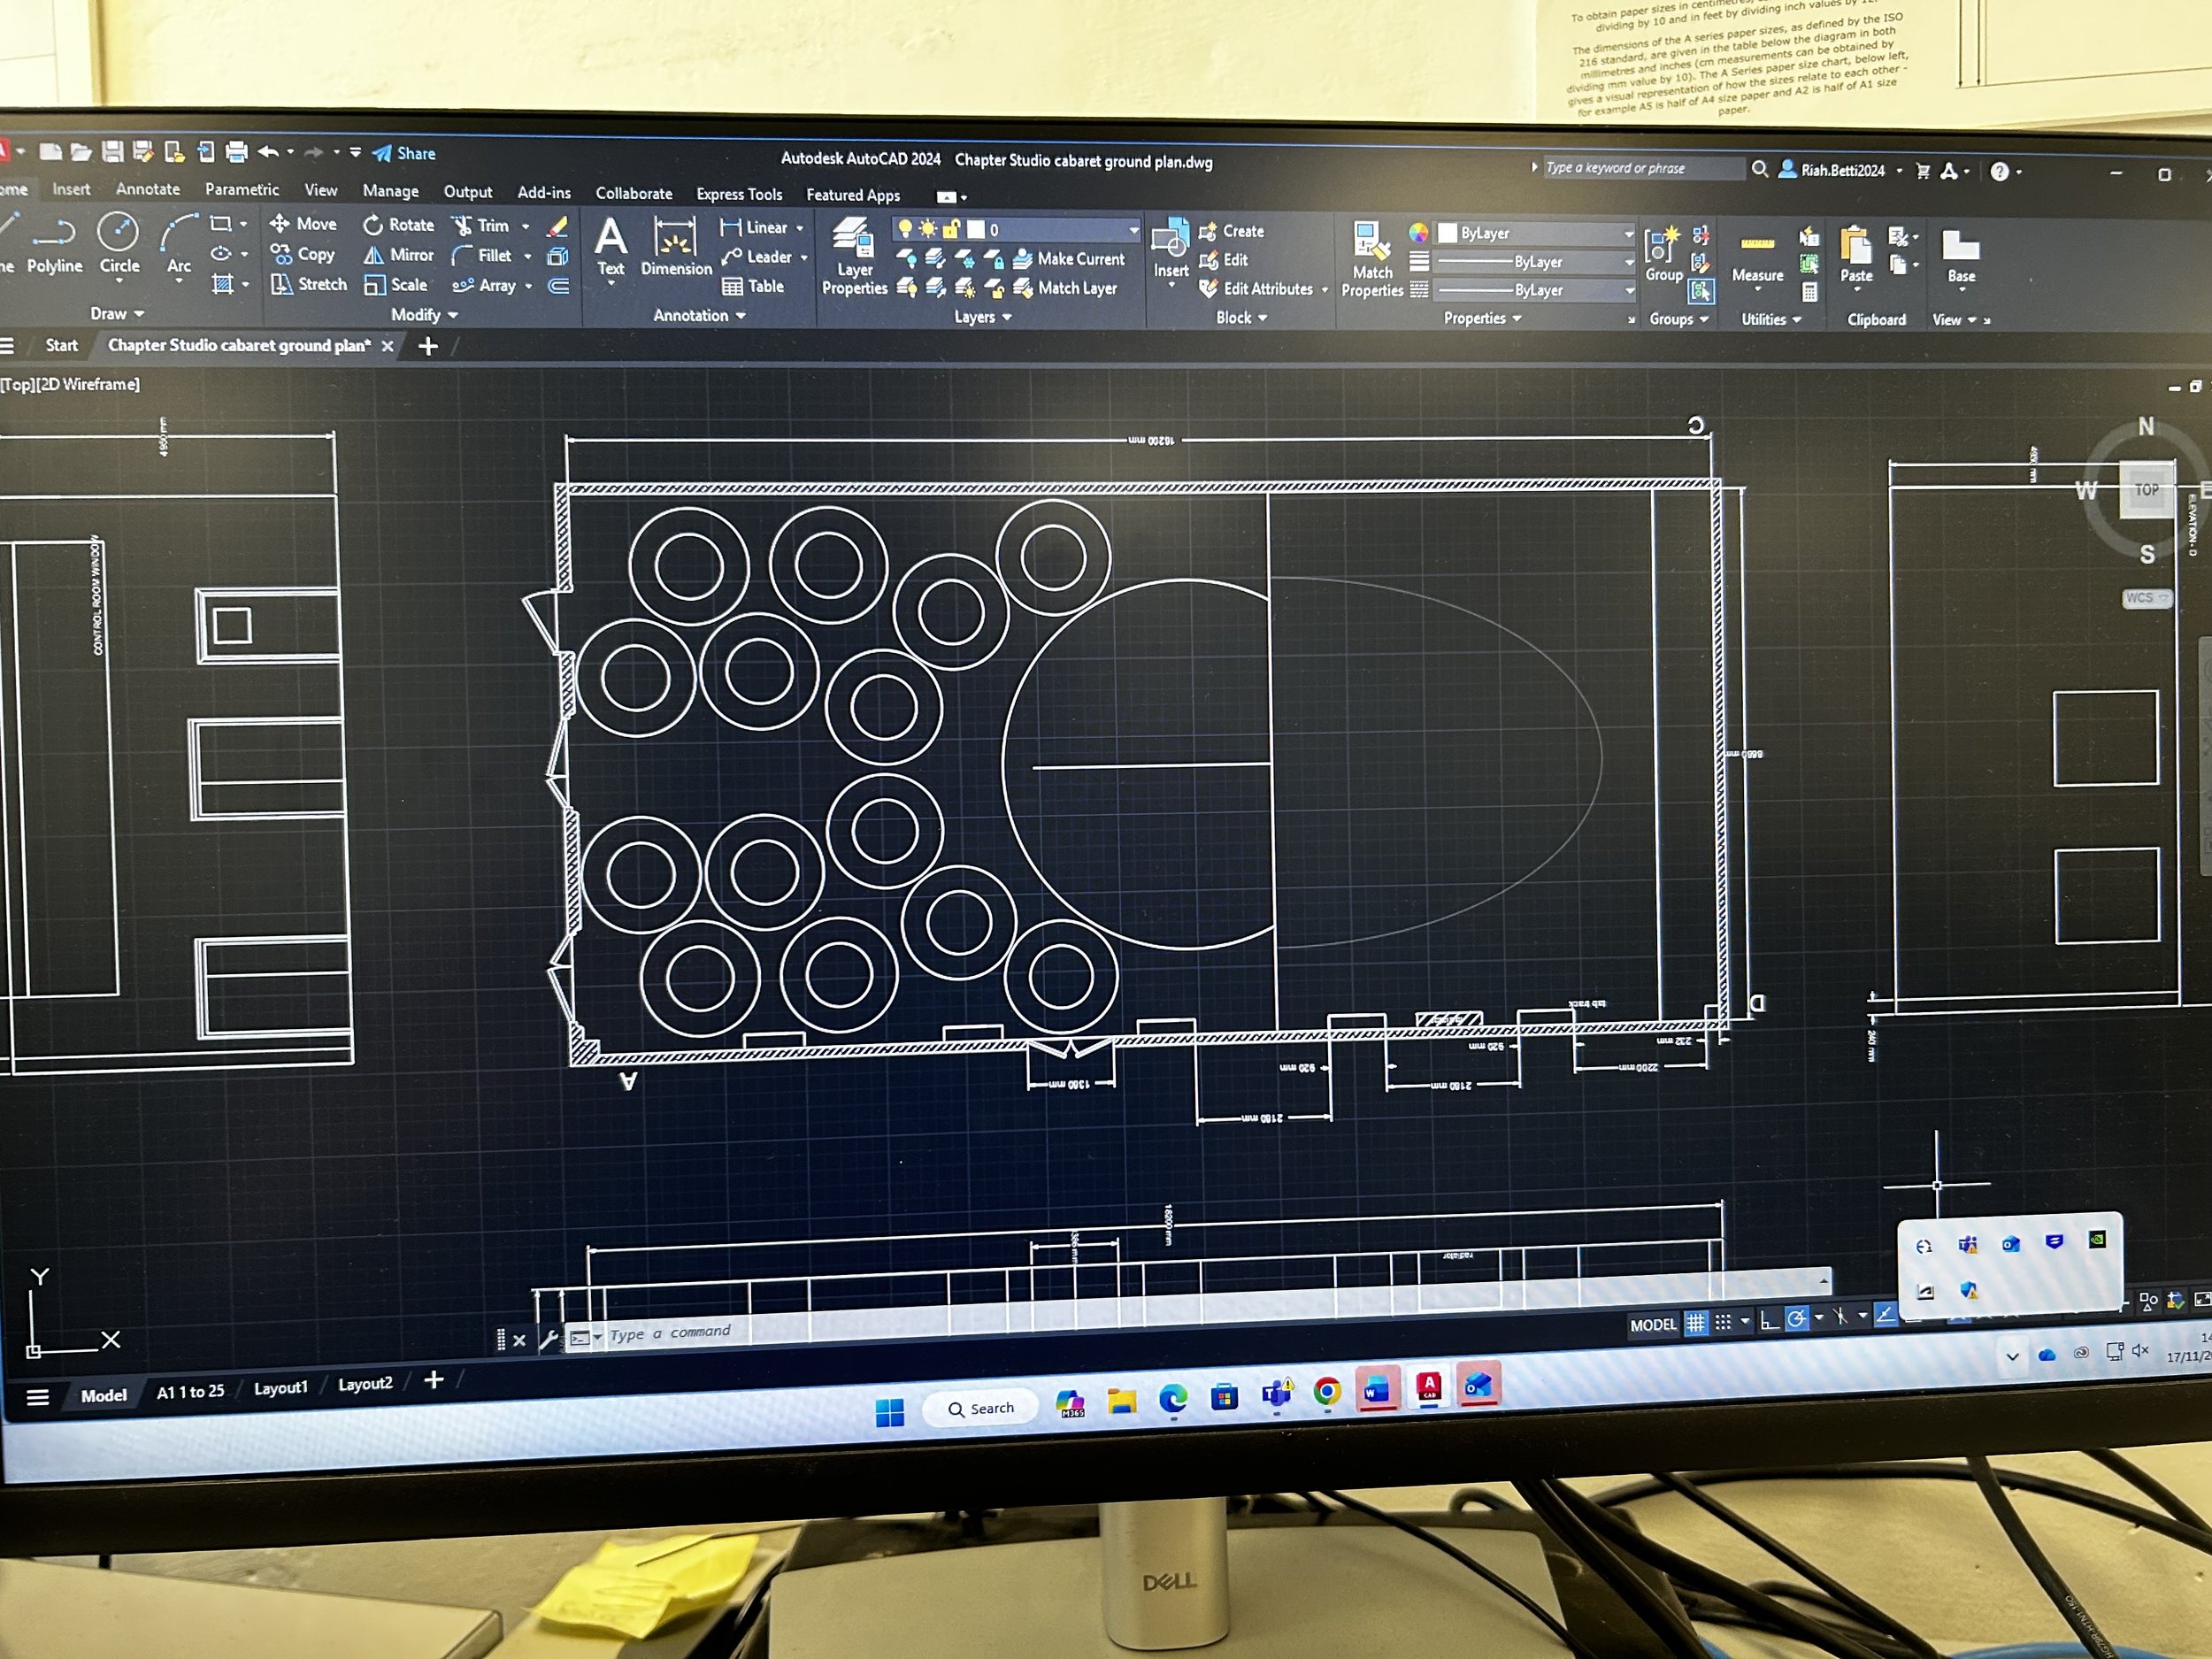2212x1659 pixels.
Task: Click the keyword or phrase search box
Action: click(x=1642, y=168)
